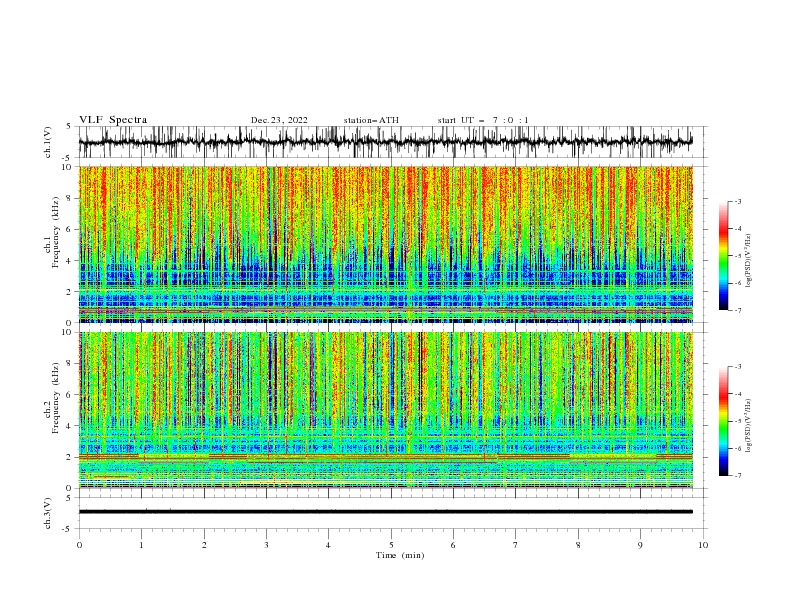
Task: Click the ch.1 voltage waveform trace
Action: [385, 142]
